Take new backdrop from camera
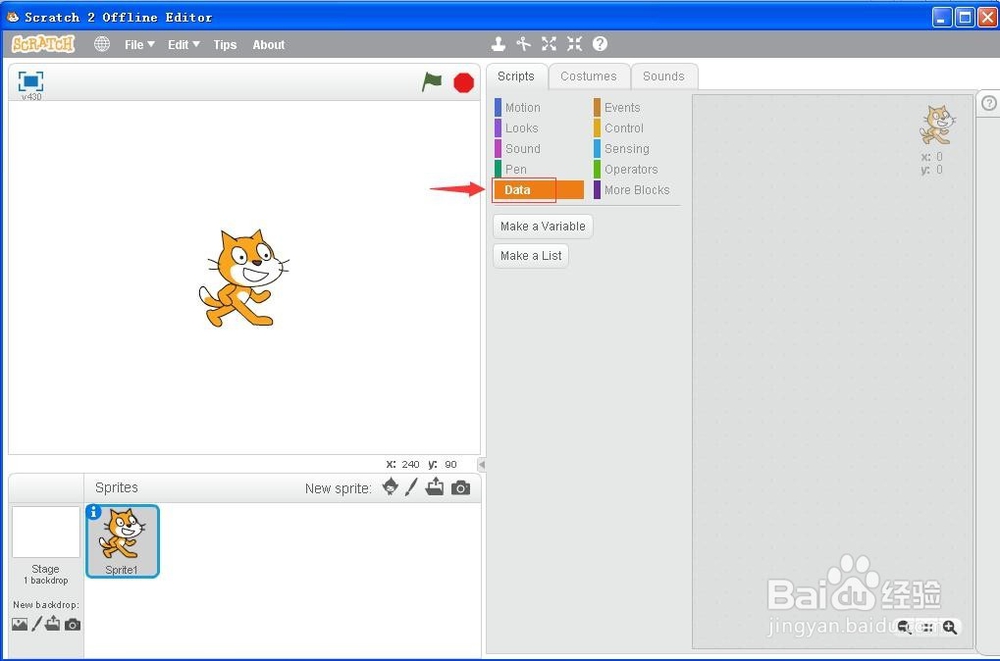 click(x=73, y=625)
